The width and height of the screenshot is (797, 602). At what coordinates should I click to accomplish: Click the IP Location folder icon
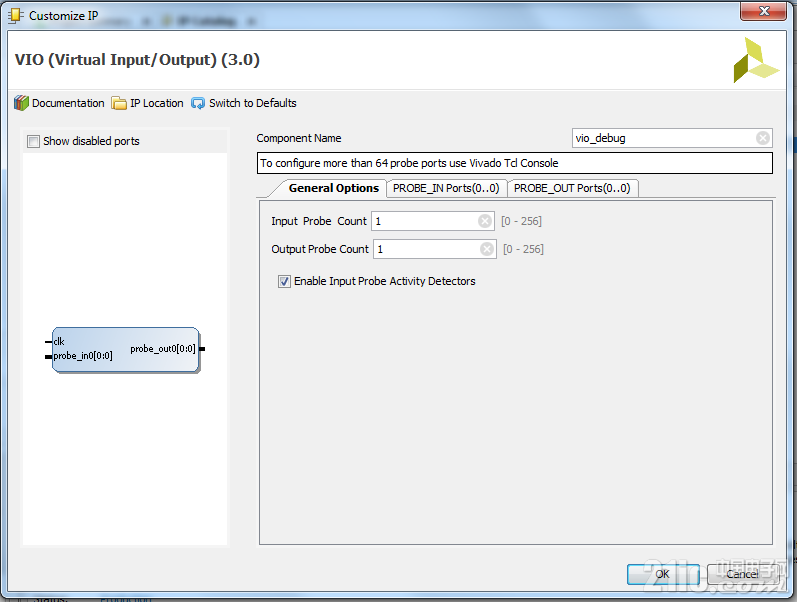pyautogui.click(x=119, y=103)
